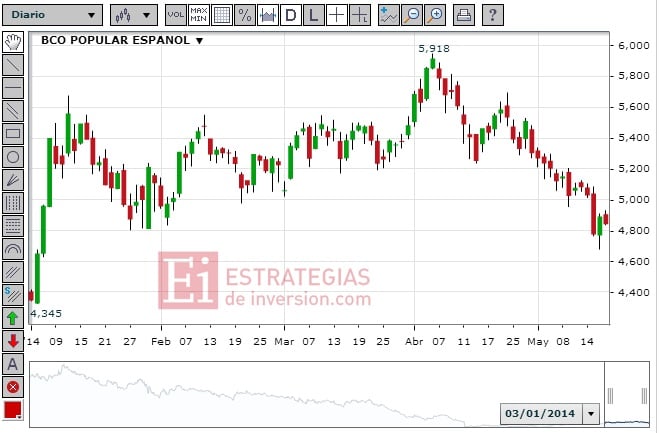Click the 6,000 price axis label
Screen dimensions: 659x433
pos(633,45)
